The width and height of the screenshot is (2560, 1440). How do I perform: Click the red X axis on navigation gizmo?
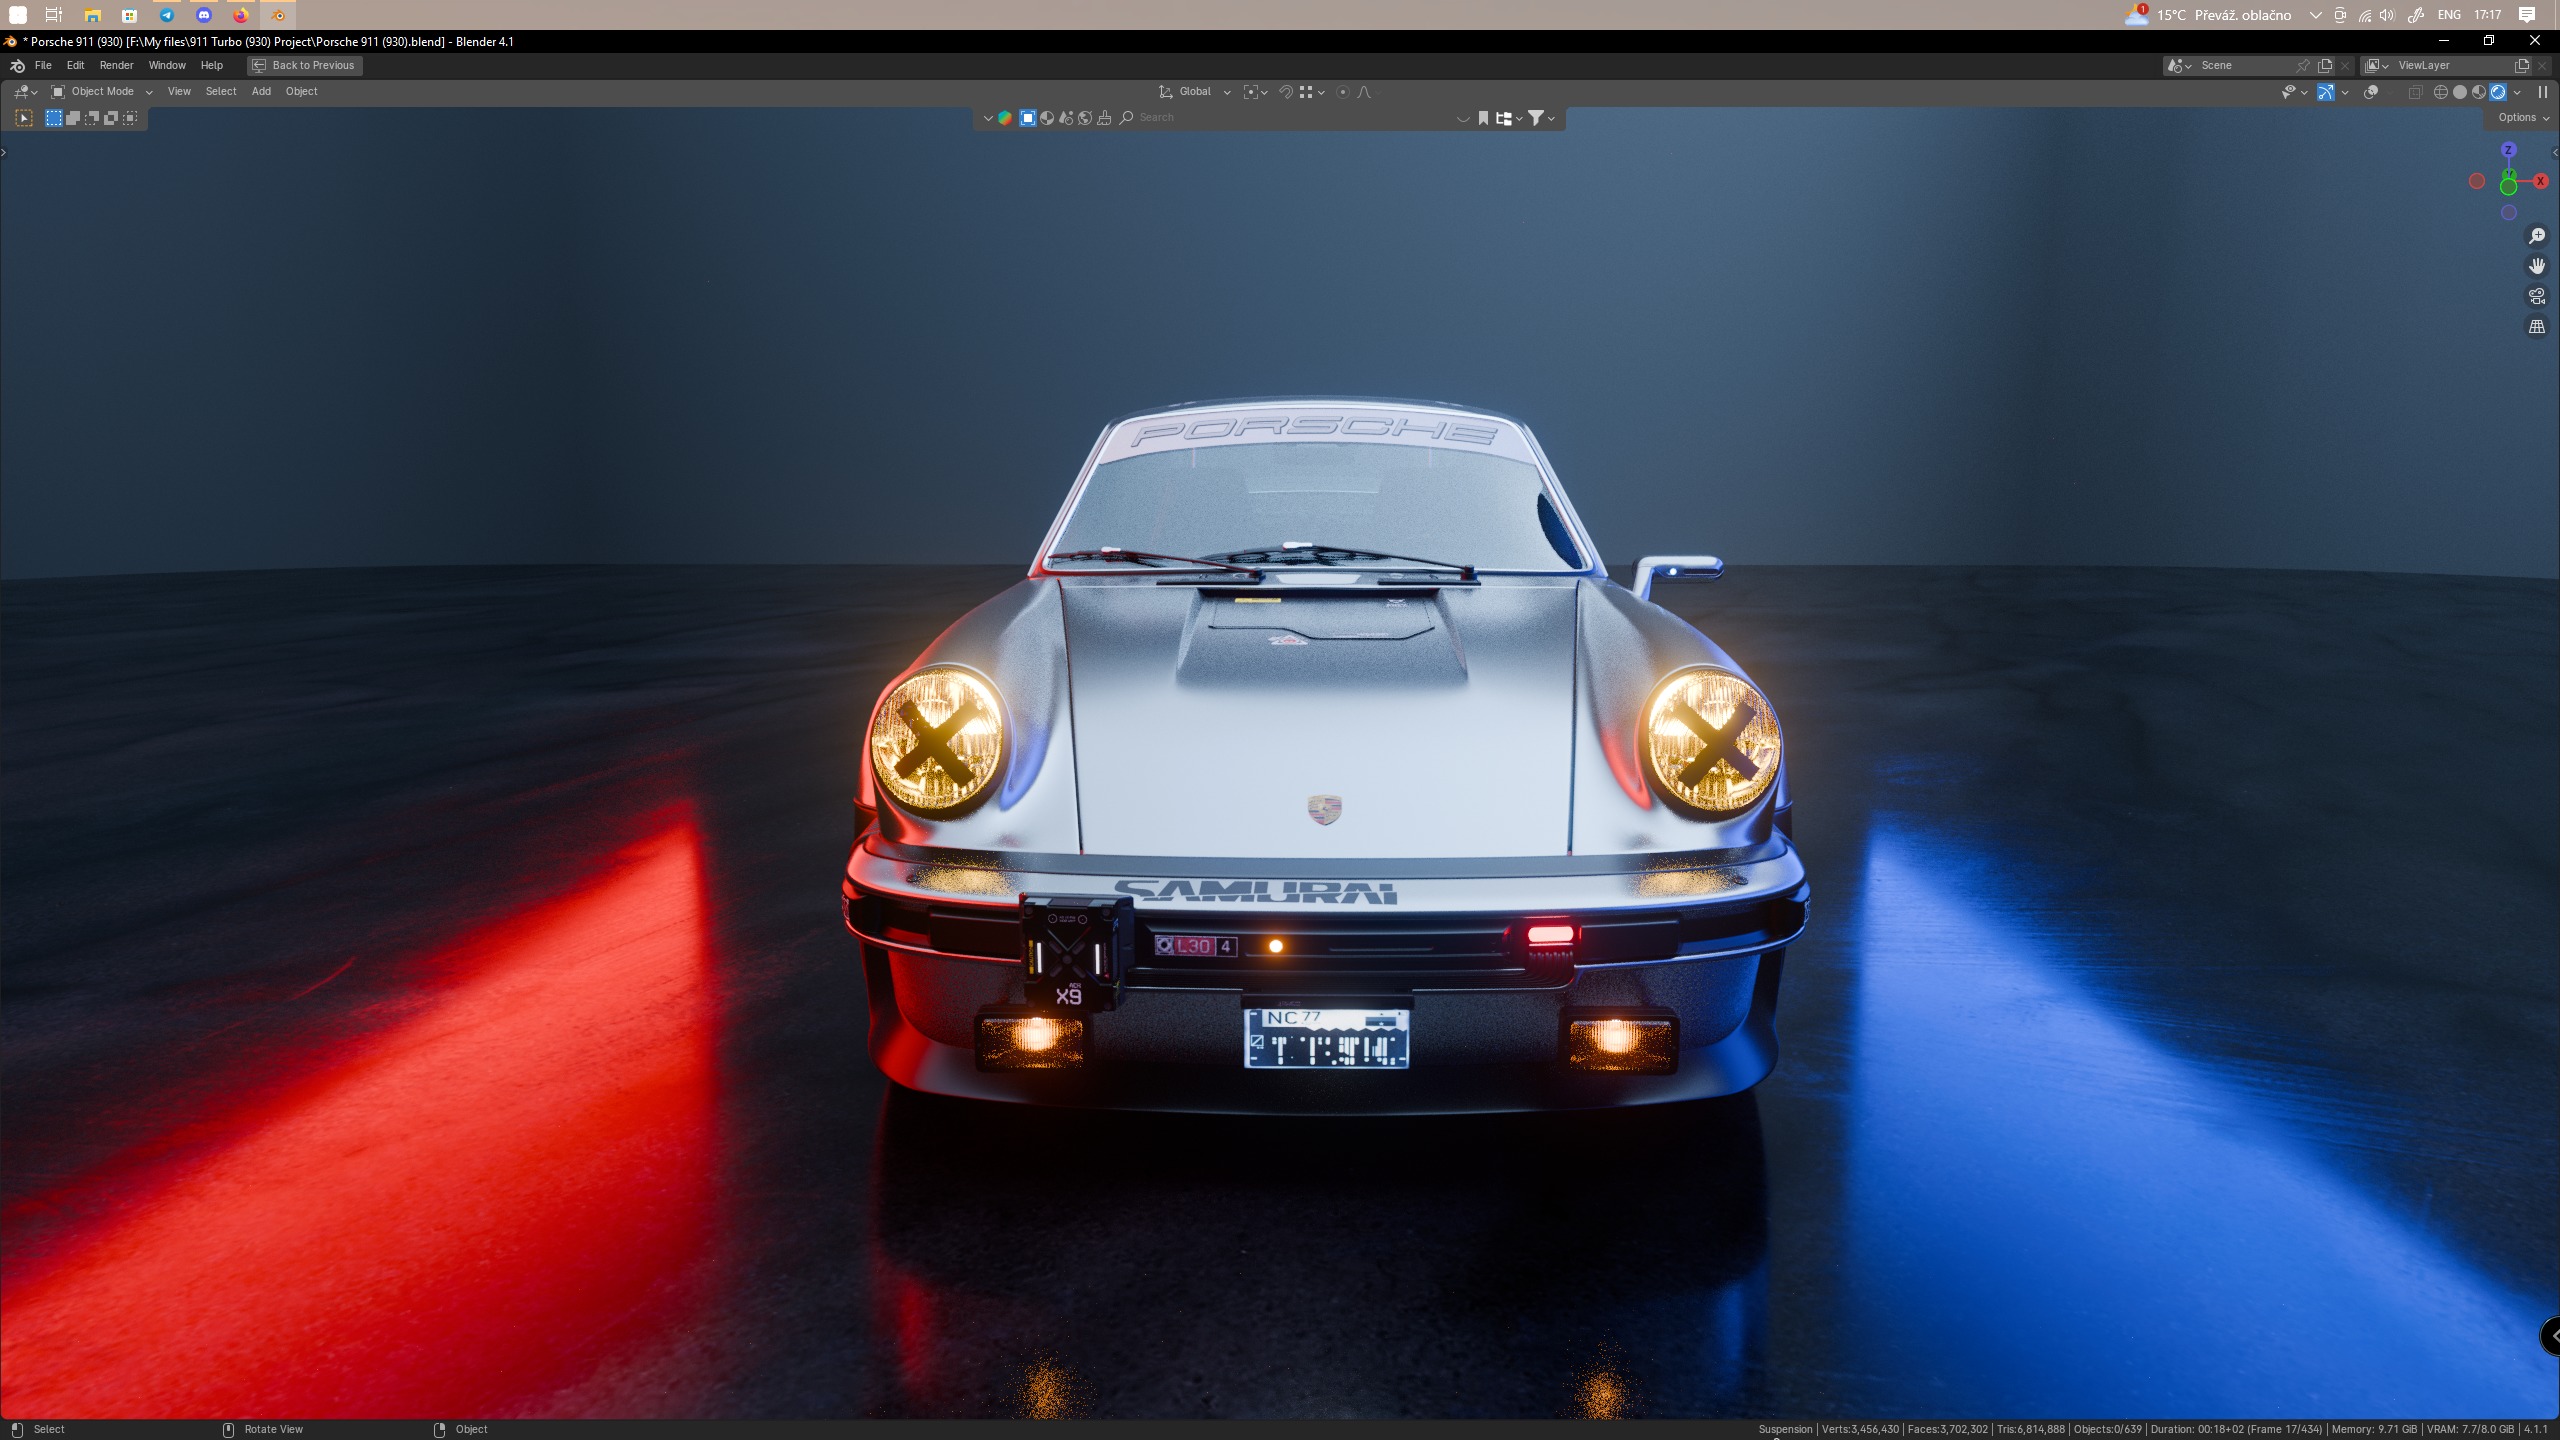(2540, 181)
